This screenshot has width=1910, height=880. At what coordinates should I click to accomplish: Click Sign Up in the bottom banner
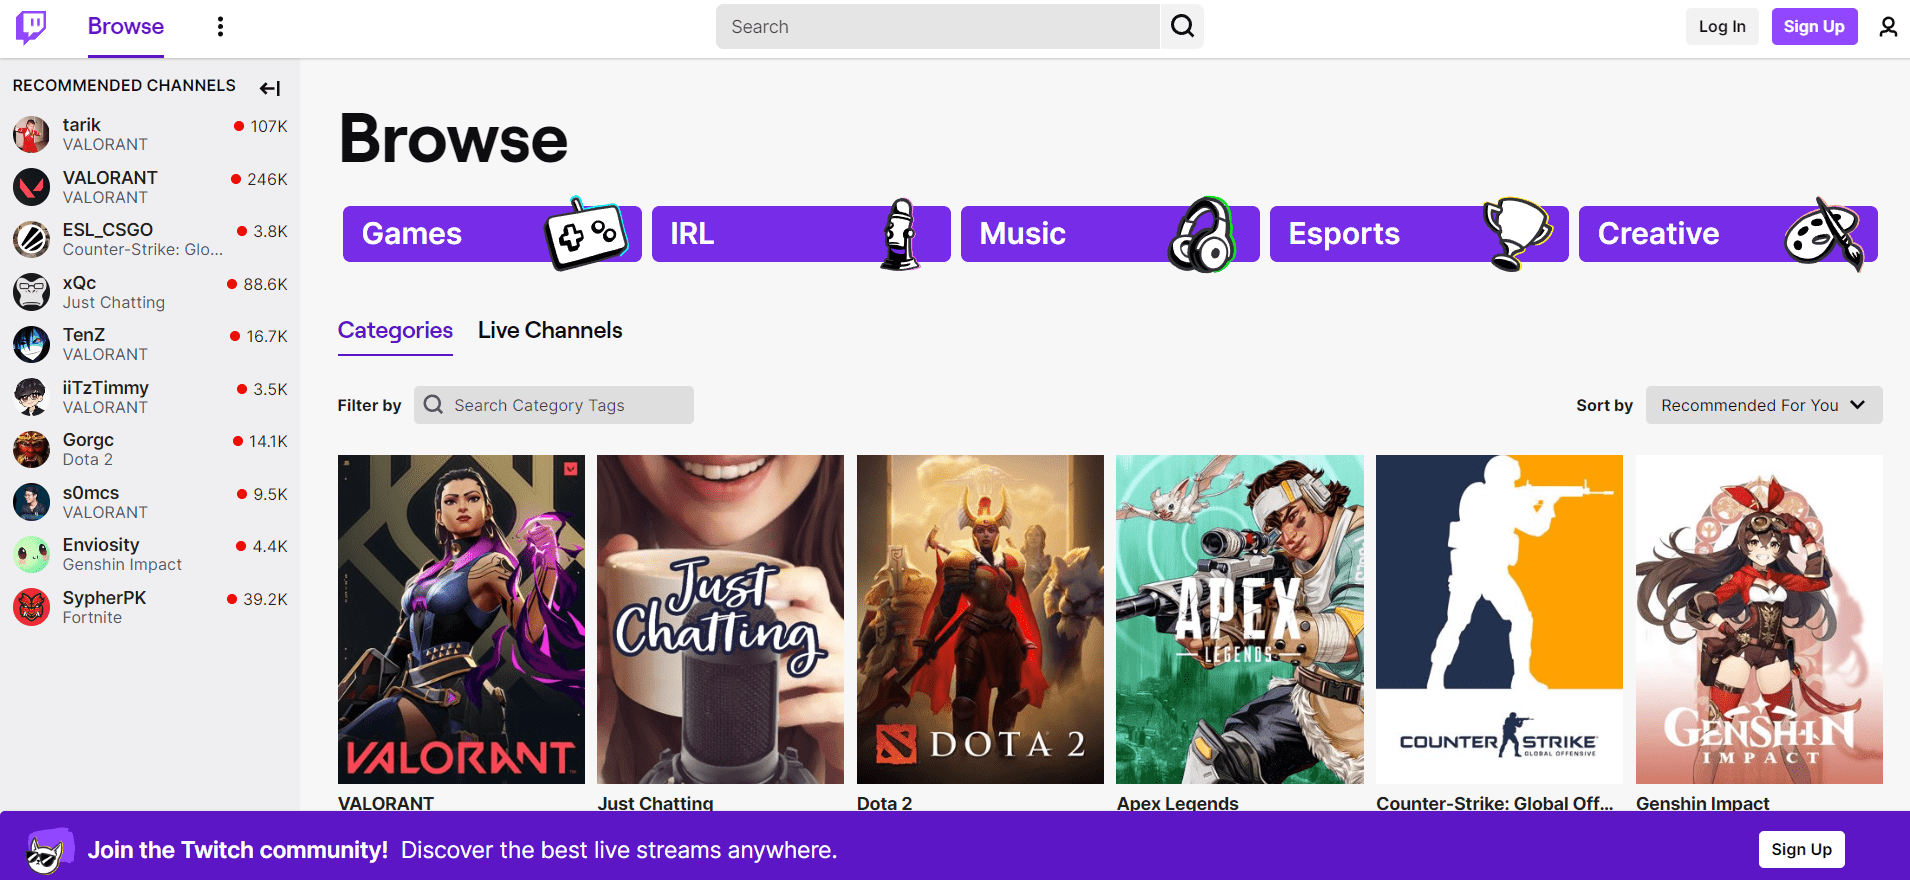point(1801,849)
